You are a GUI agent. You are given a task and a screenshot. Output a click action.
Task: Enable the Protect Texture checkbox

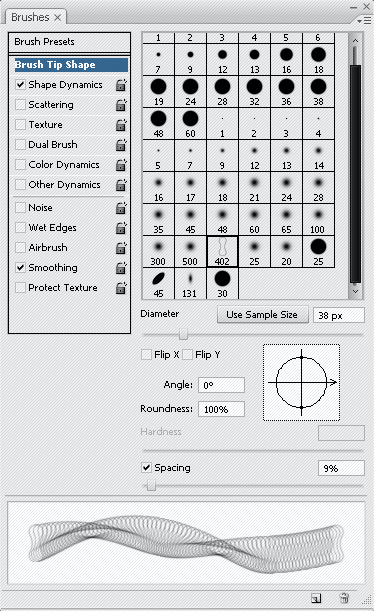coord(20,288)
